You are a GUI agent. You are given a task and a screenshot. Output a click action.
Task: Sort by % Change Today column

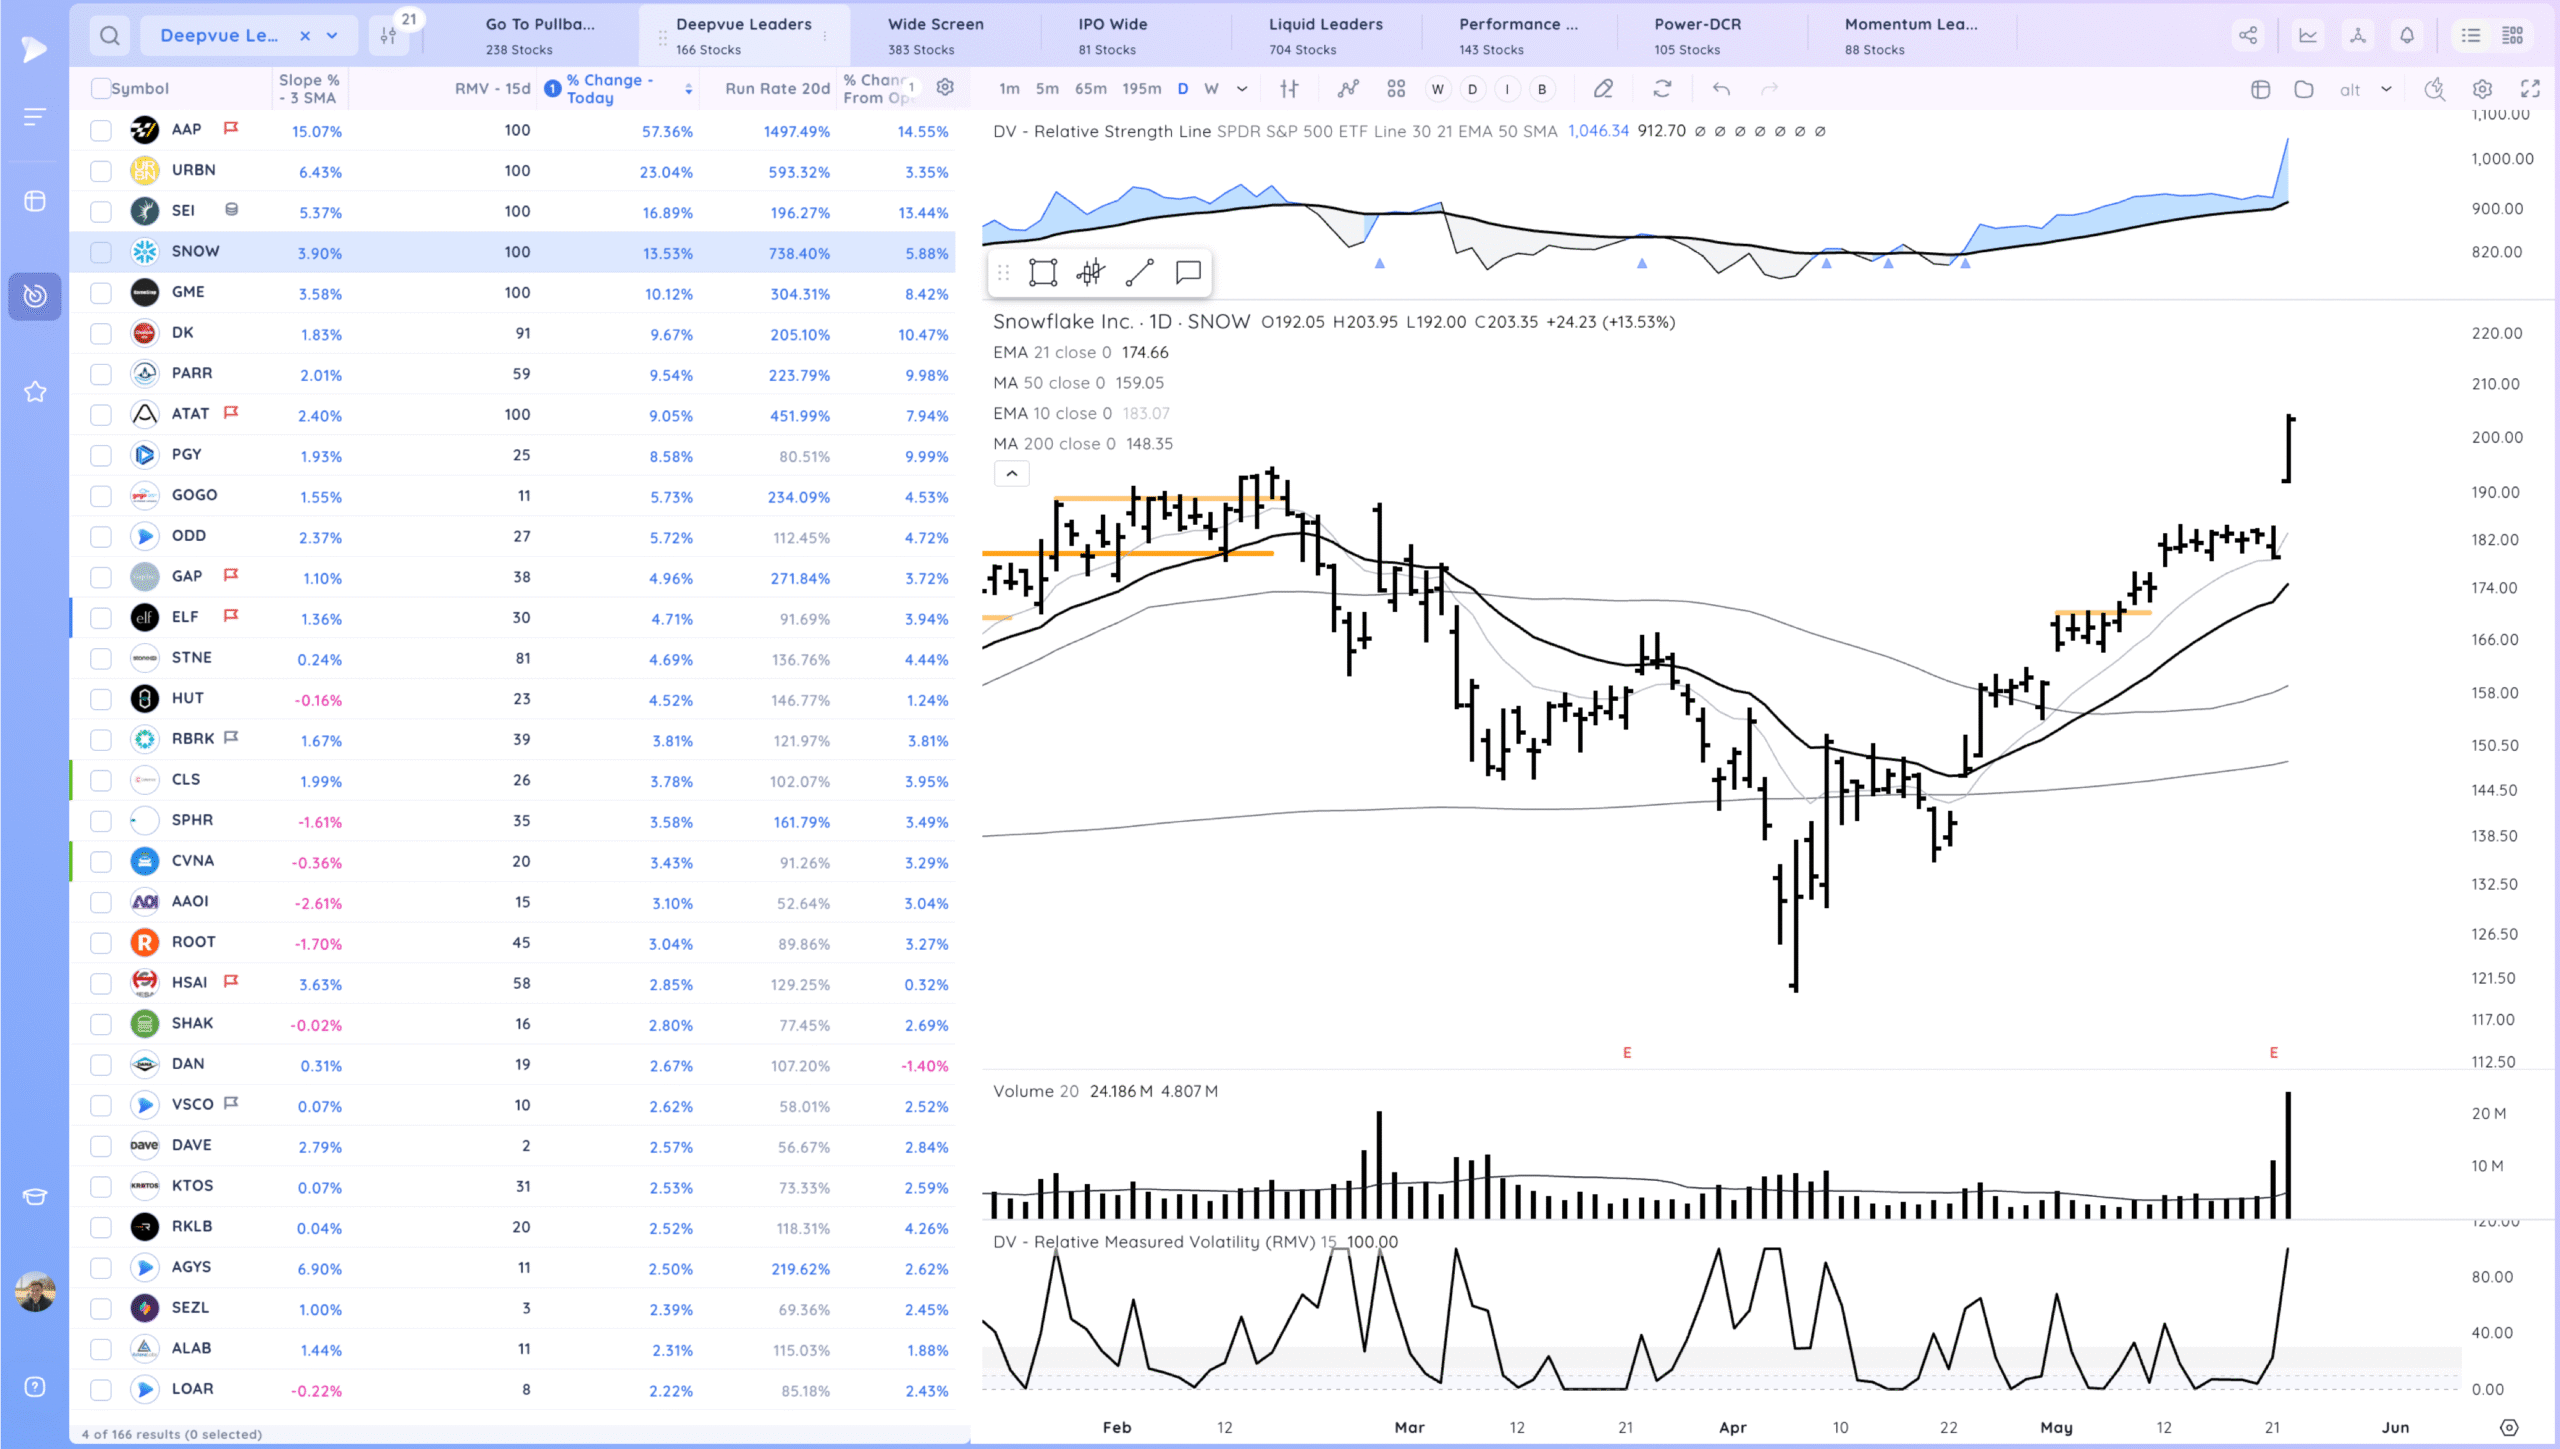(617, 88)
